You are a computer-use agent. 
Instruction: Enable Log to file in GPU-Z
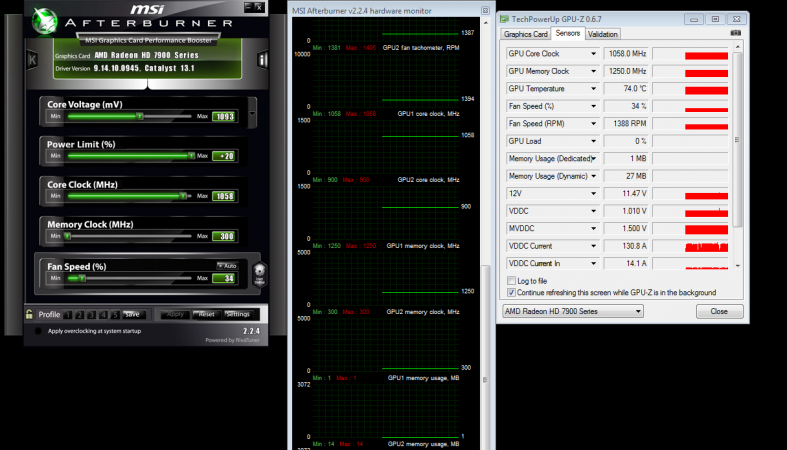click(x=511, y=281)
